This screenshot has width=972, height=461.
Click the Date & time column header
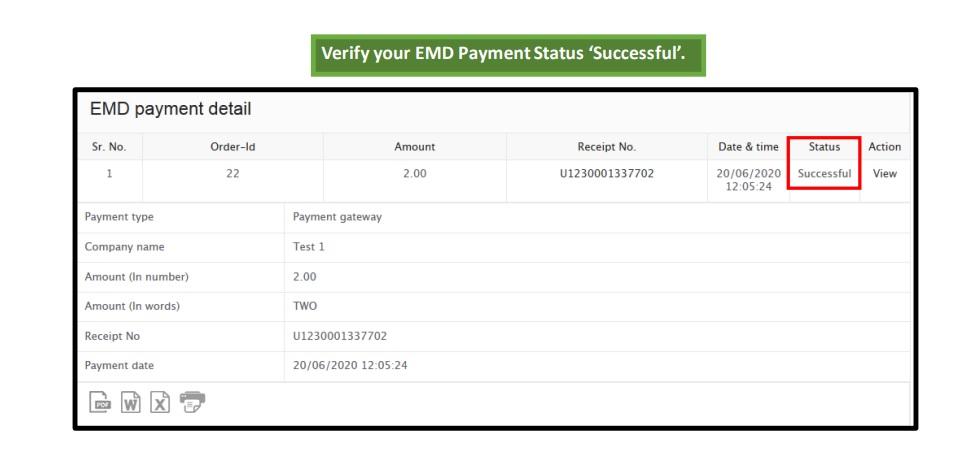coord(748,147)
